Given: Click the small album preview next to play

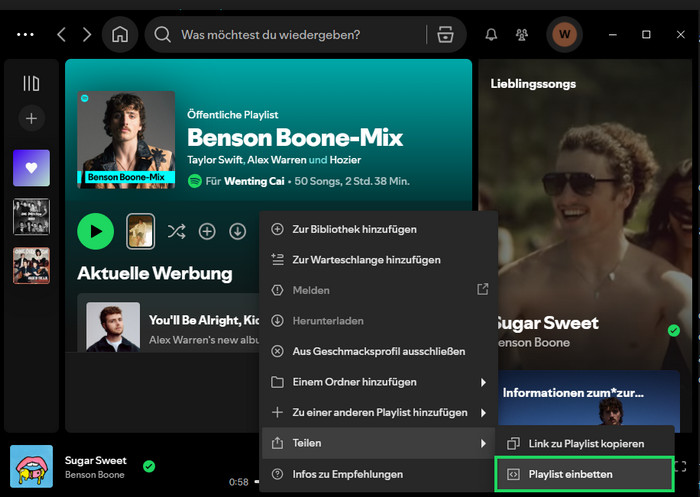Looking at the screenshot, I should click(141, 231).
